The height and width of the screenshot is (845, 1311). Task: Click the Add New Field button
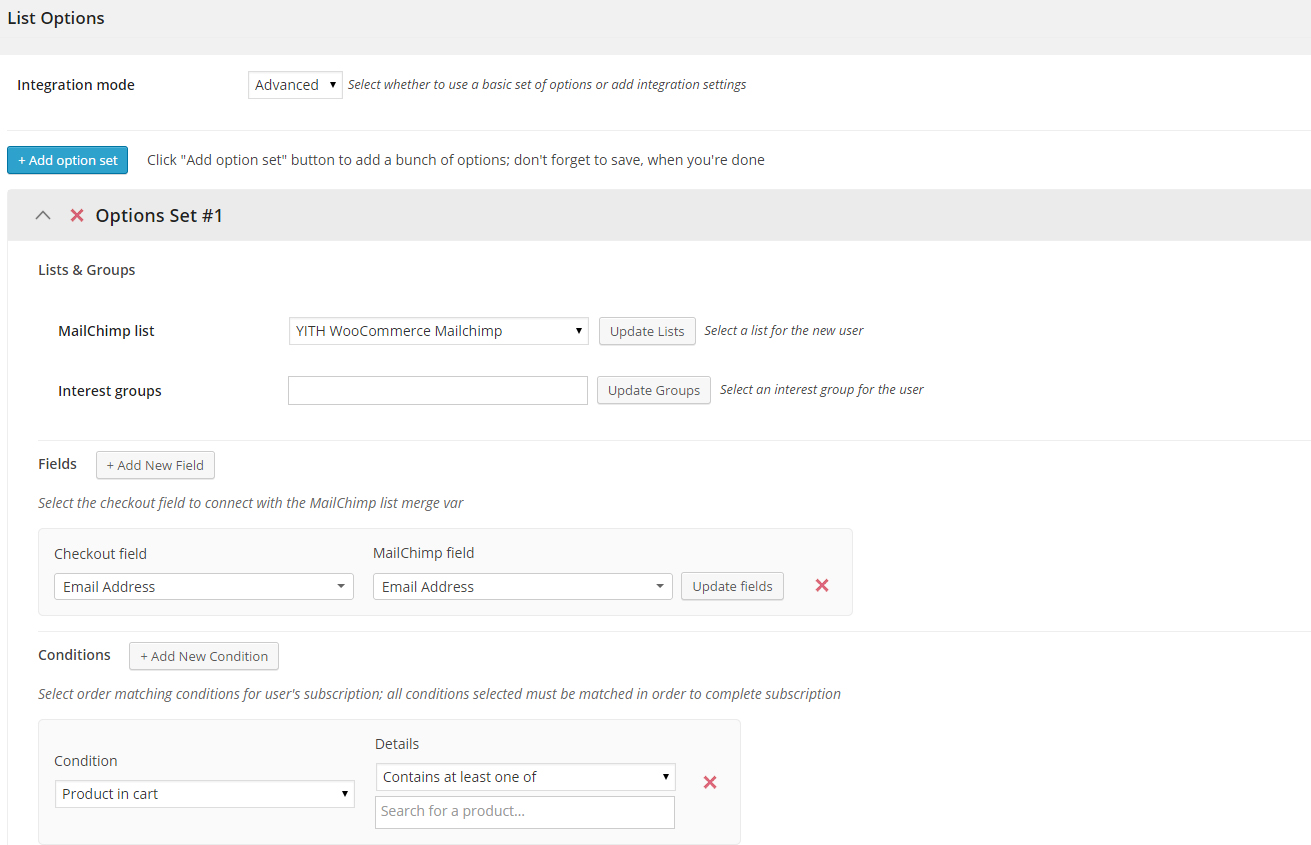coord(155,465)
